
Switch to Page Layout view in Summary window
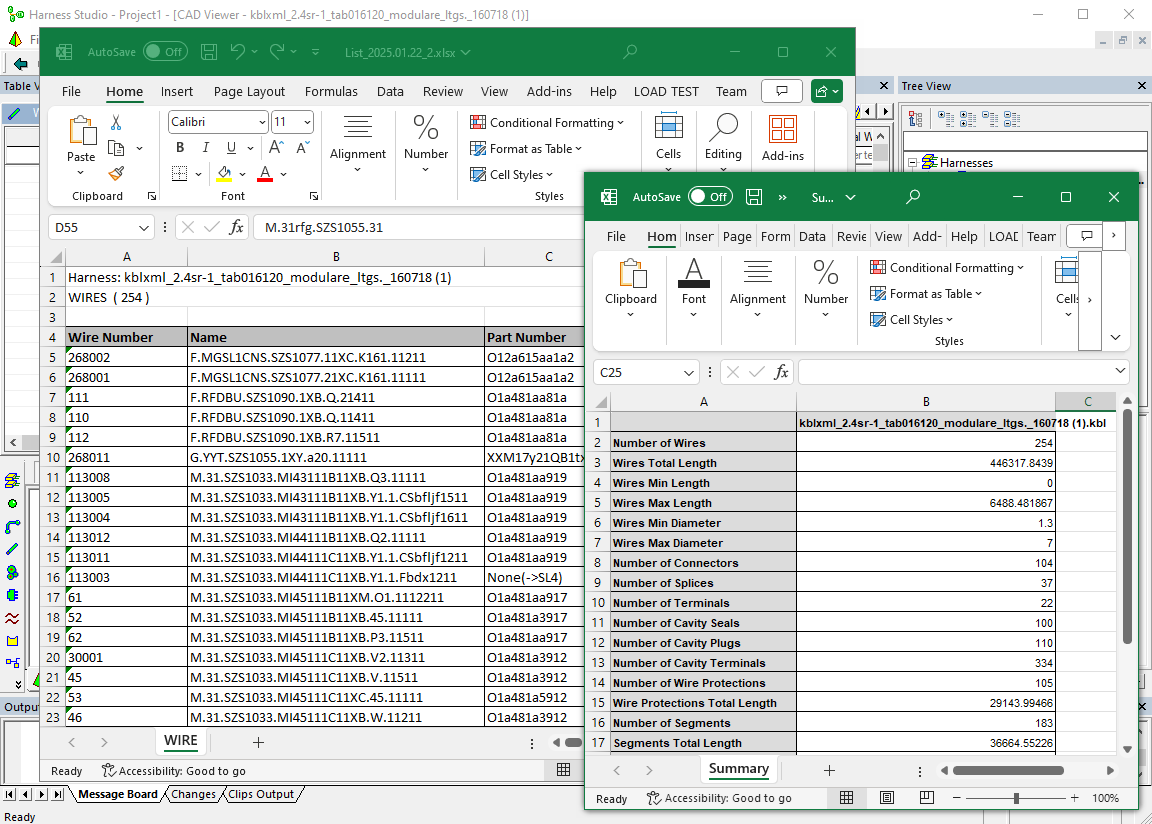tap(887, 798)
